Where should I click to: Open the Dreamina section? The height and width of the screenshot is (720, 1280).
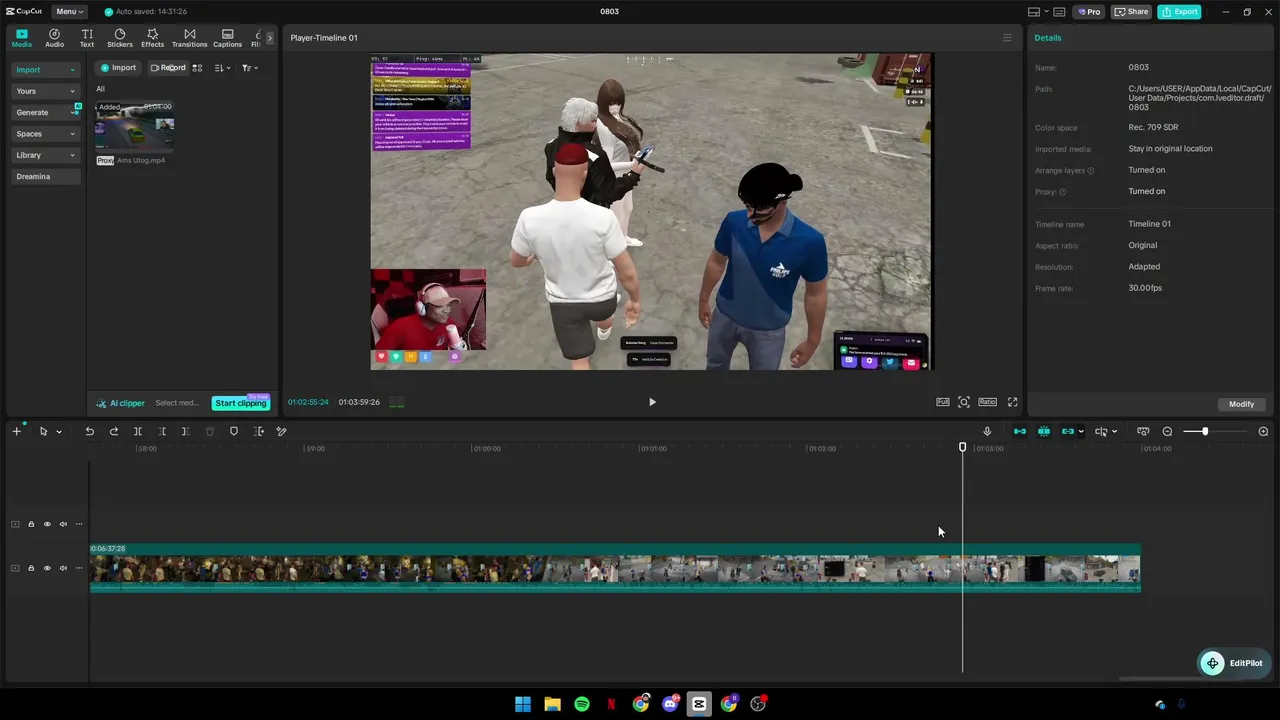pos(45,177)
